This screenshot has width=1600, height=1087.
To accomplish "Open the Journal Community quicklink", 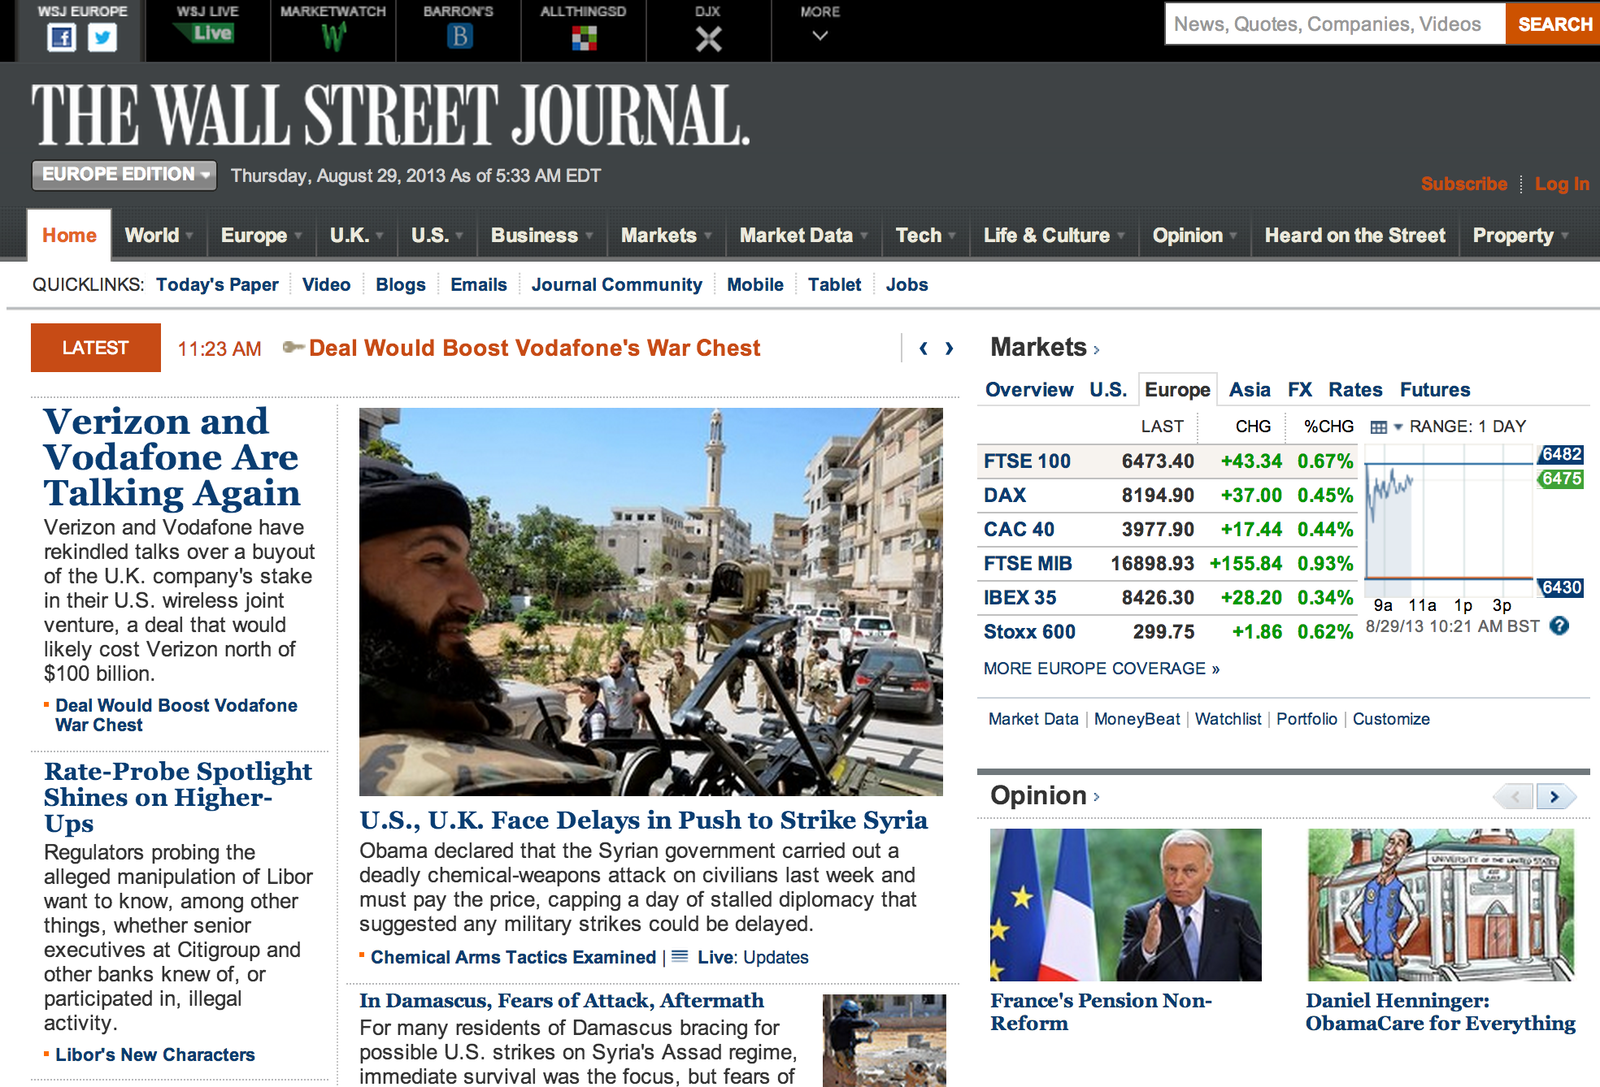I will pyautogui.click(x=617, y=285).
